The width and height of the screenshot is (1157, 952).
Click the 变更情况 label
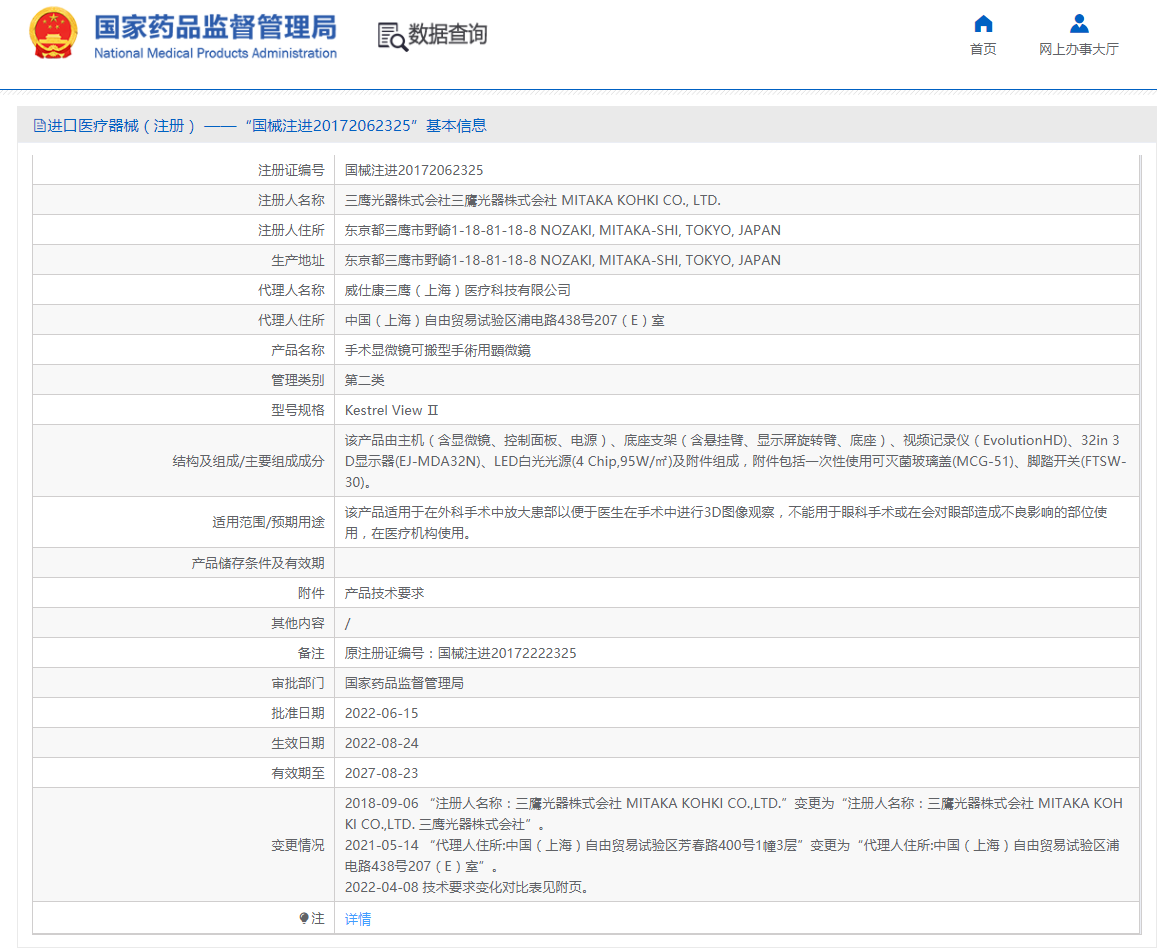[297, 845]
